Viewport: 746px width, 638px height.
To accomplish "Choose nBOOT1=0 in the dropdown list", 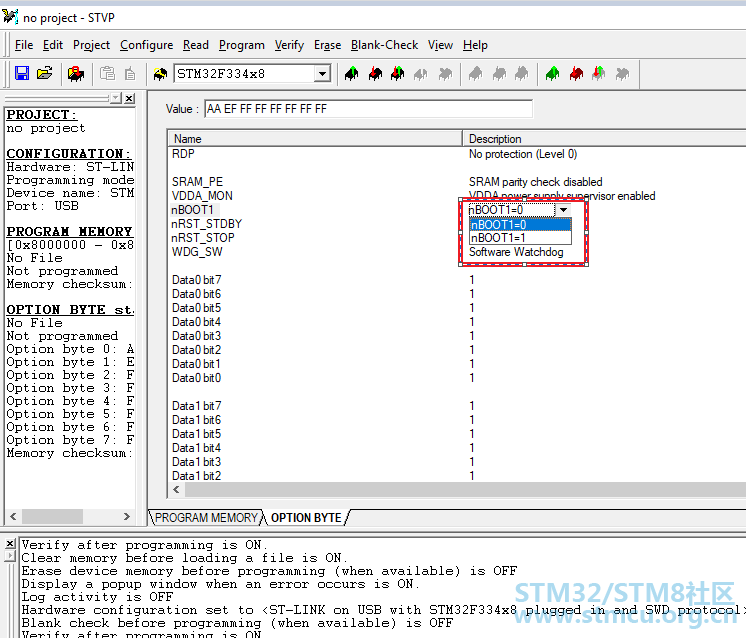I will click(520, 225).
